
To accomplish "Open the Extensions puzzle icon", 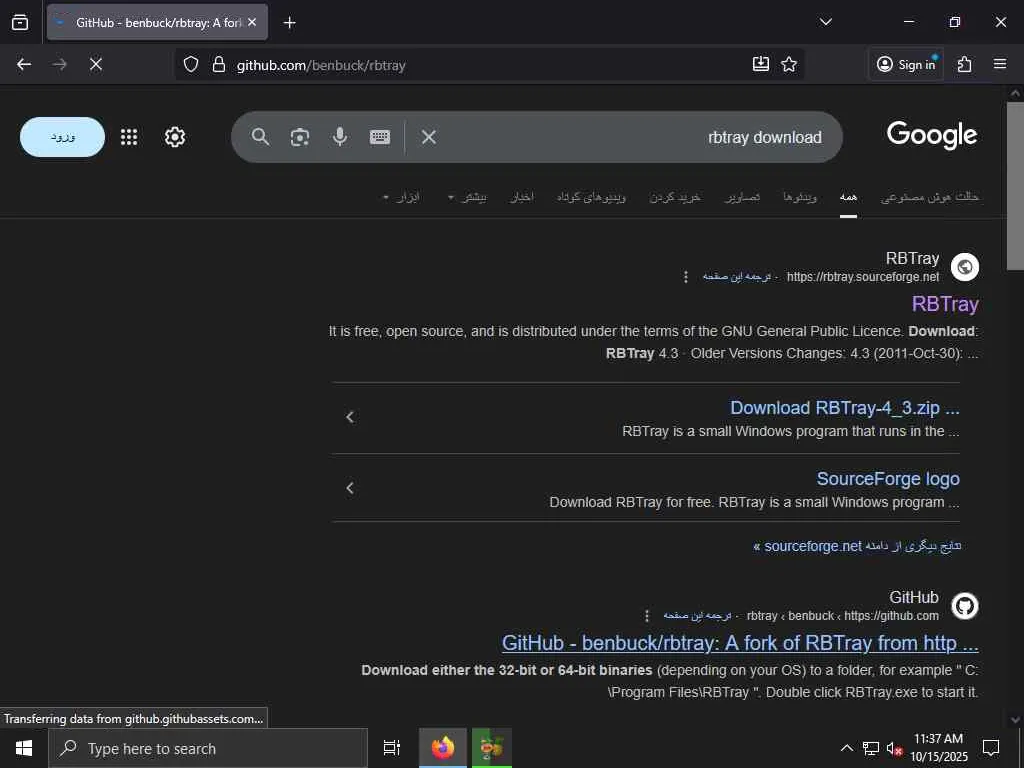I will coord(965,64).
